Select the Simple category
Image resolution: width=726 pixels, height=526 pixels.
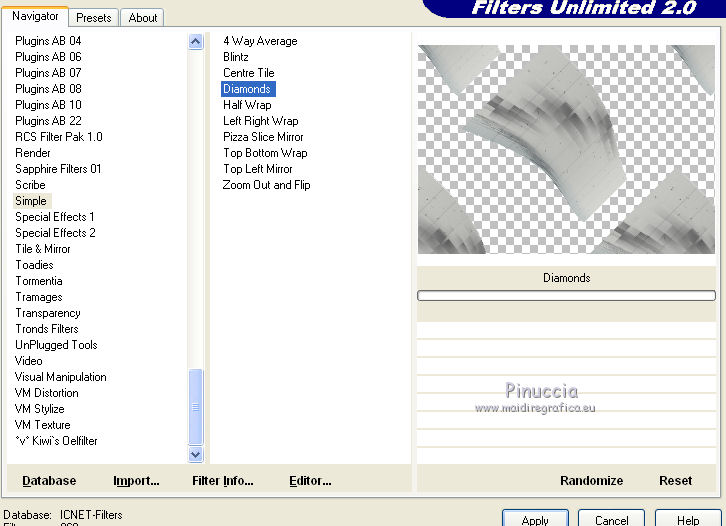[x=31, y=201]
